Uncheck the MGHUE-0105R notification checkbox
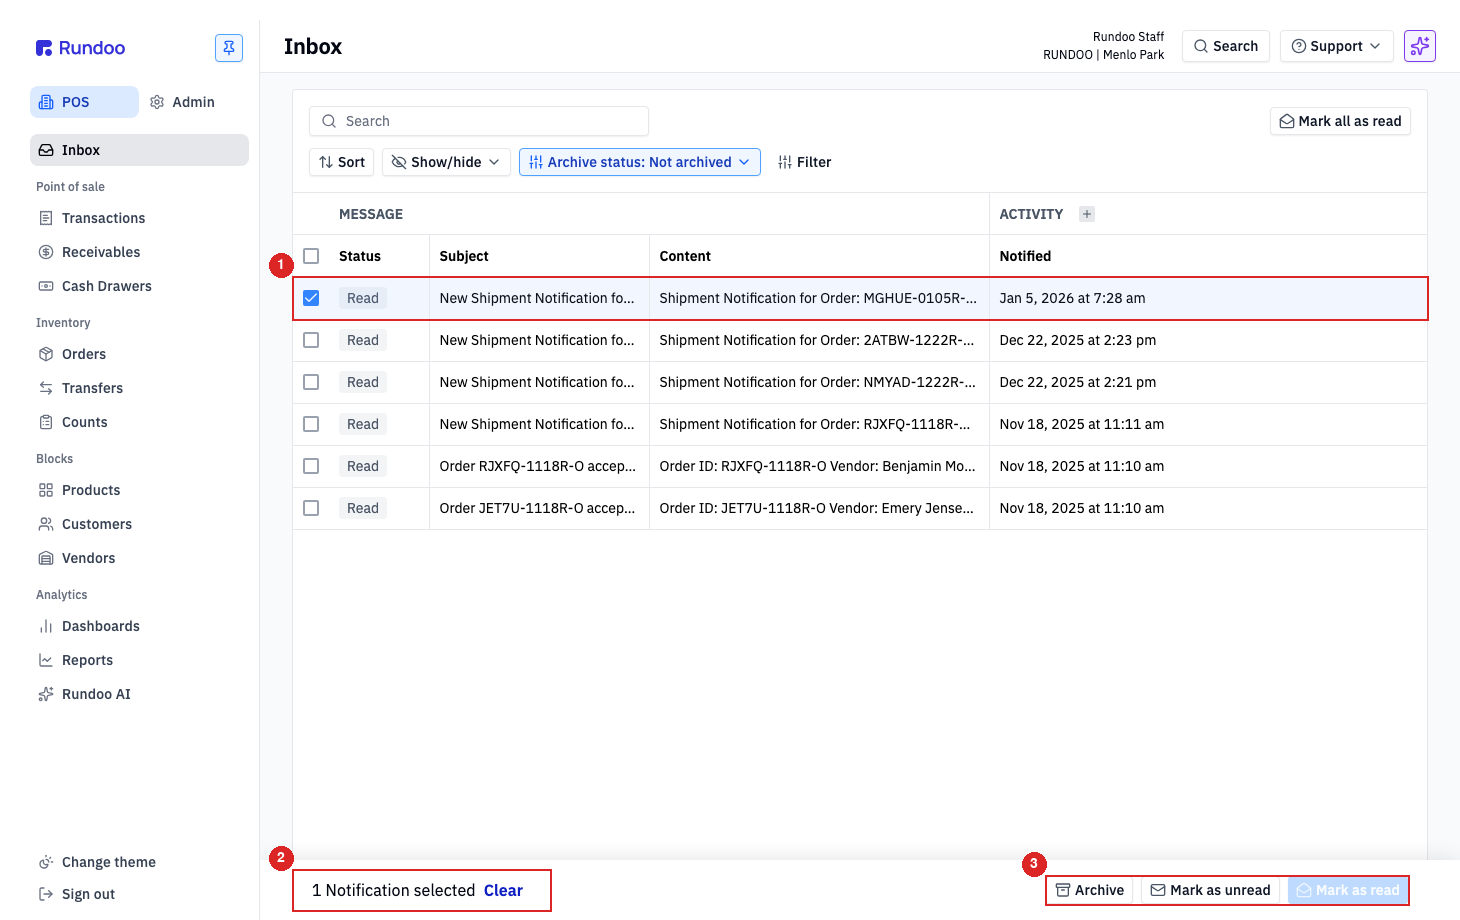Image resolution: width=1460 pixels, height=920 pixels. click(x=311, y=298)
